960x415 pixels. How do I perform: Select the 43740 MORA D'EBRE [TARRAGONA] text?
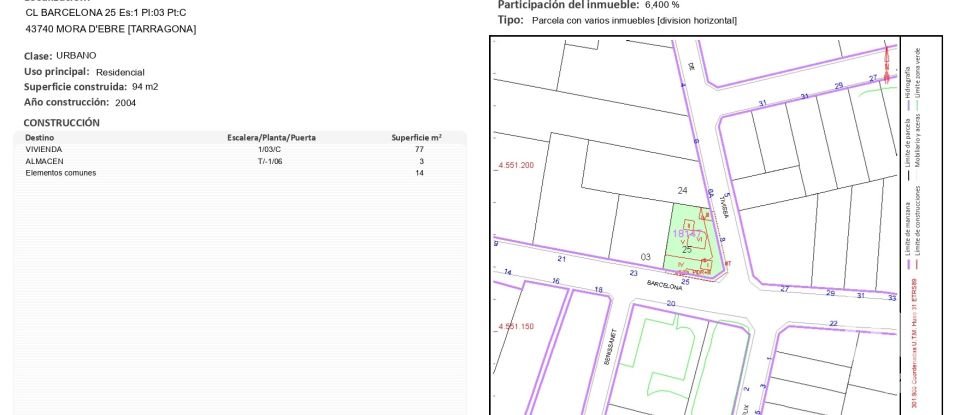click(110, 29)
